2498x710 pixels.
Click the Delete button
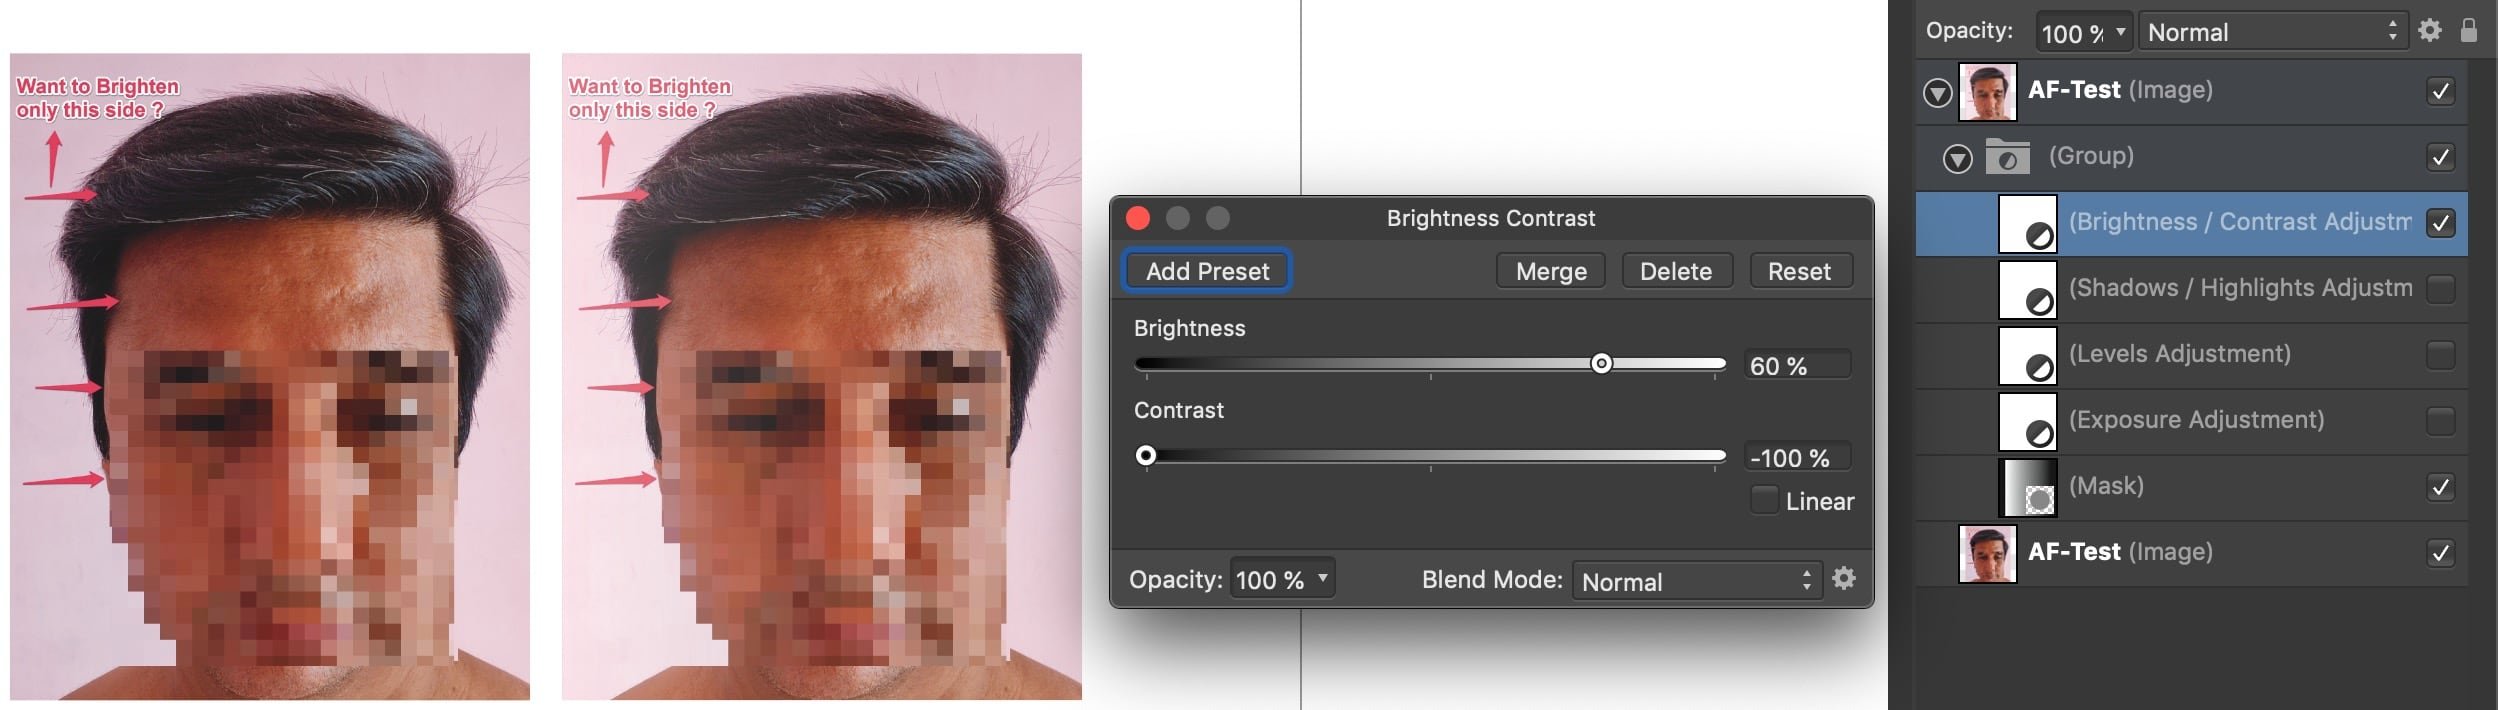coord(1675,271)
